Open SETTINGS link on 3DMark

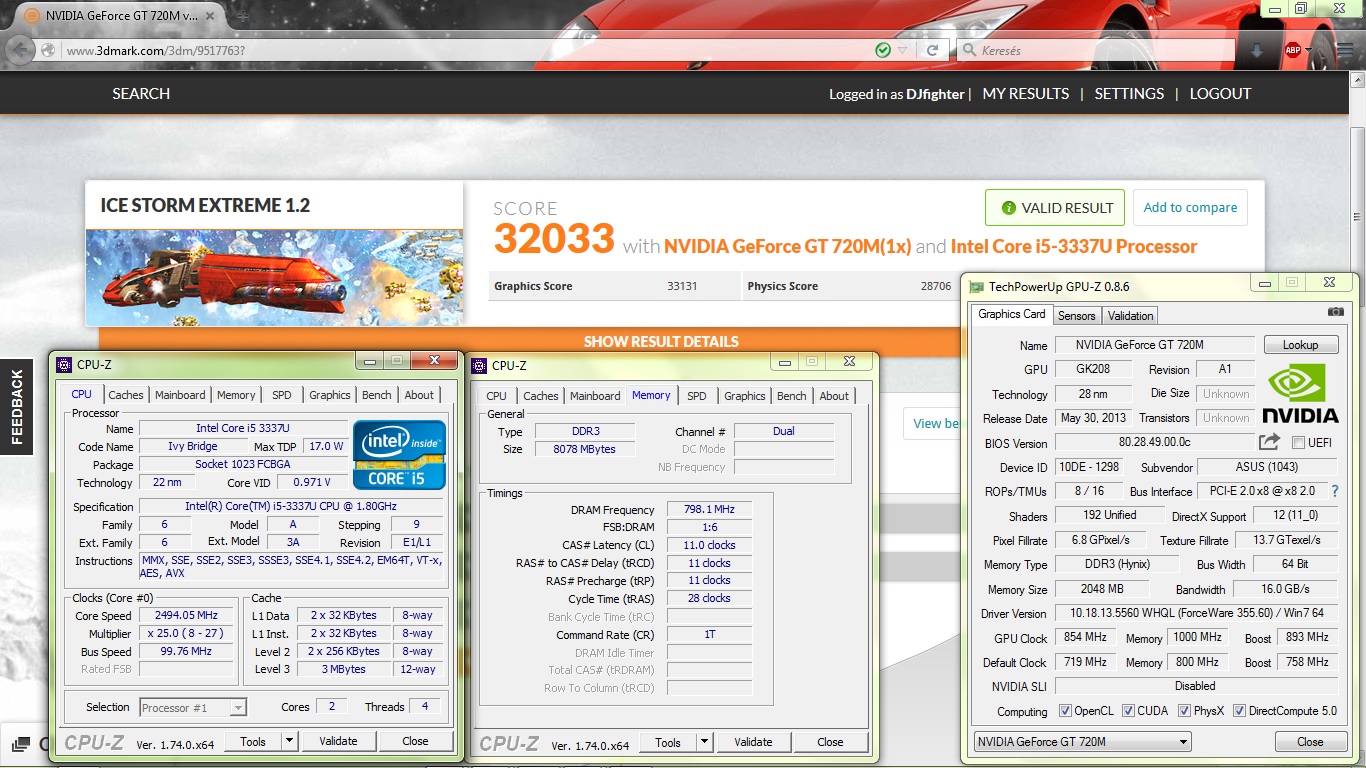click(x=1129, y=93)
